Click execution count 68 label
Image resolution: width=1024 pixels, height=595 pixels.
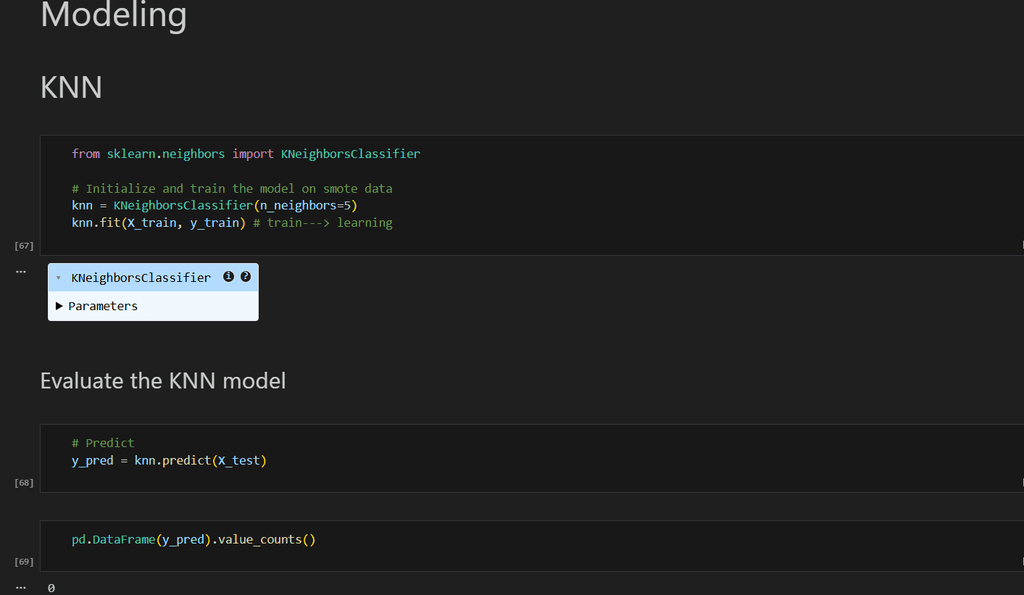pyautogui.click(x=24, y=482)
